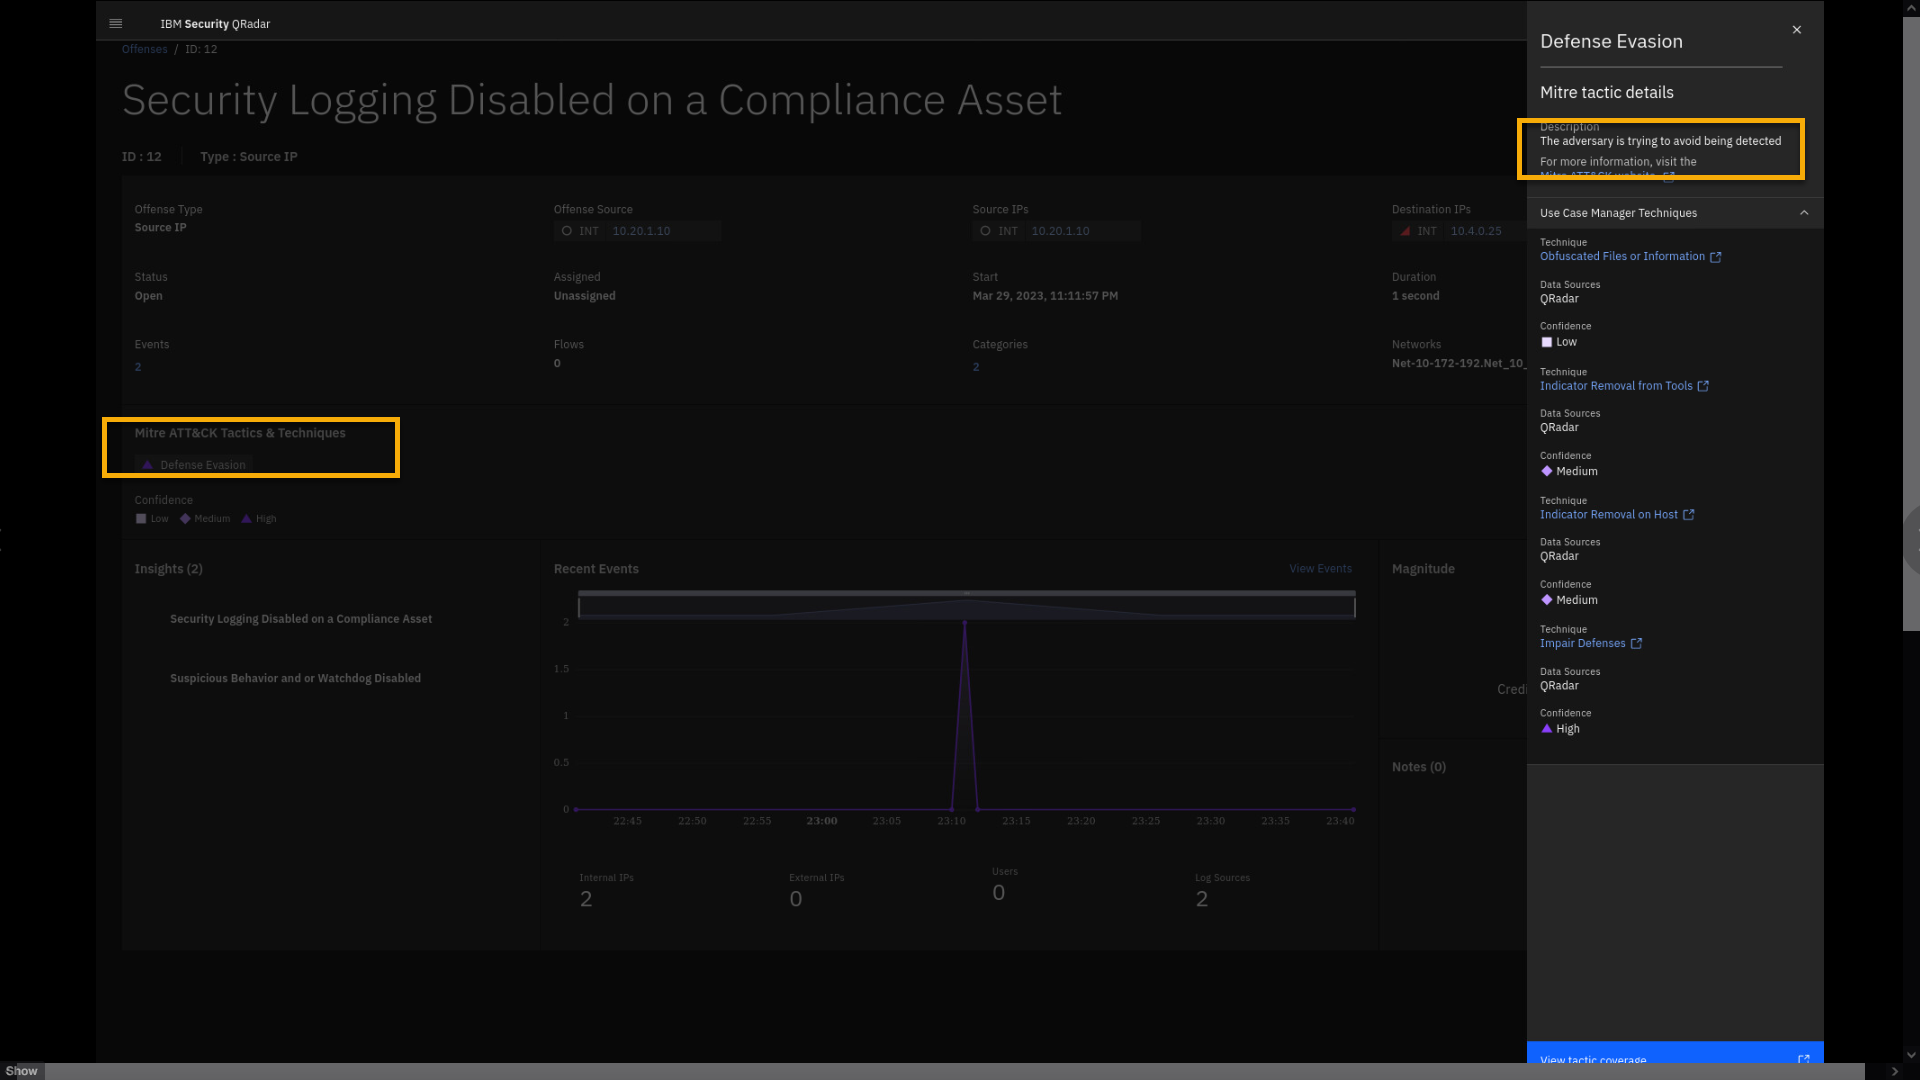1920x1080 pixels.
Task: Close the Defense Evasion side panel
Action: click(1797, 30)
